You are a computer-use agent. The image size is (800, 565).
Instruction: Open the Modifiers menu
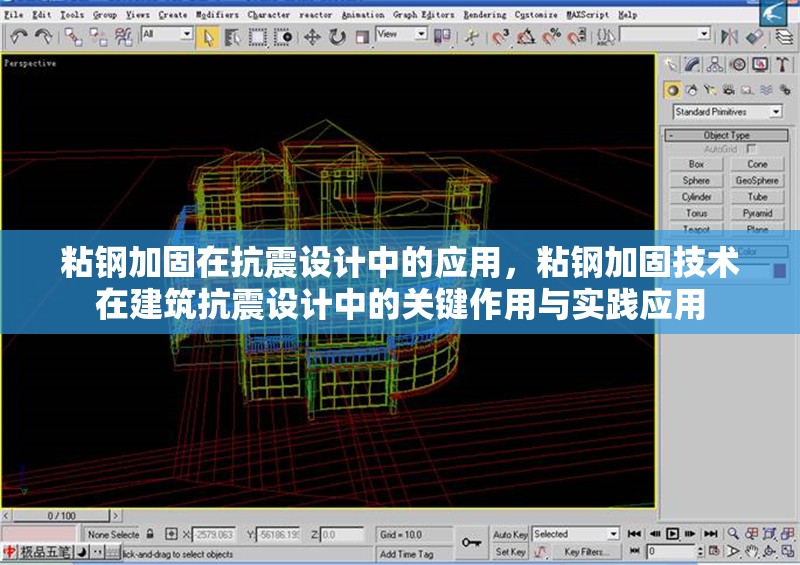(x=217, y=15)
